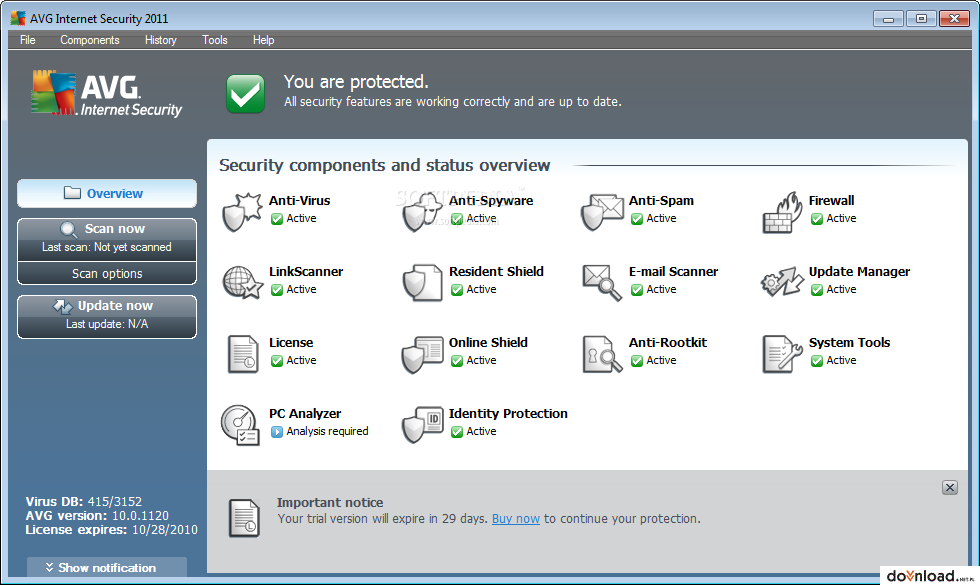This screenshot has height=585, width=980.
Task: Open the Update Manager gear icon
Action: [x=782, y=282]
